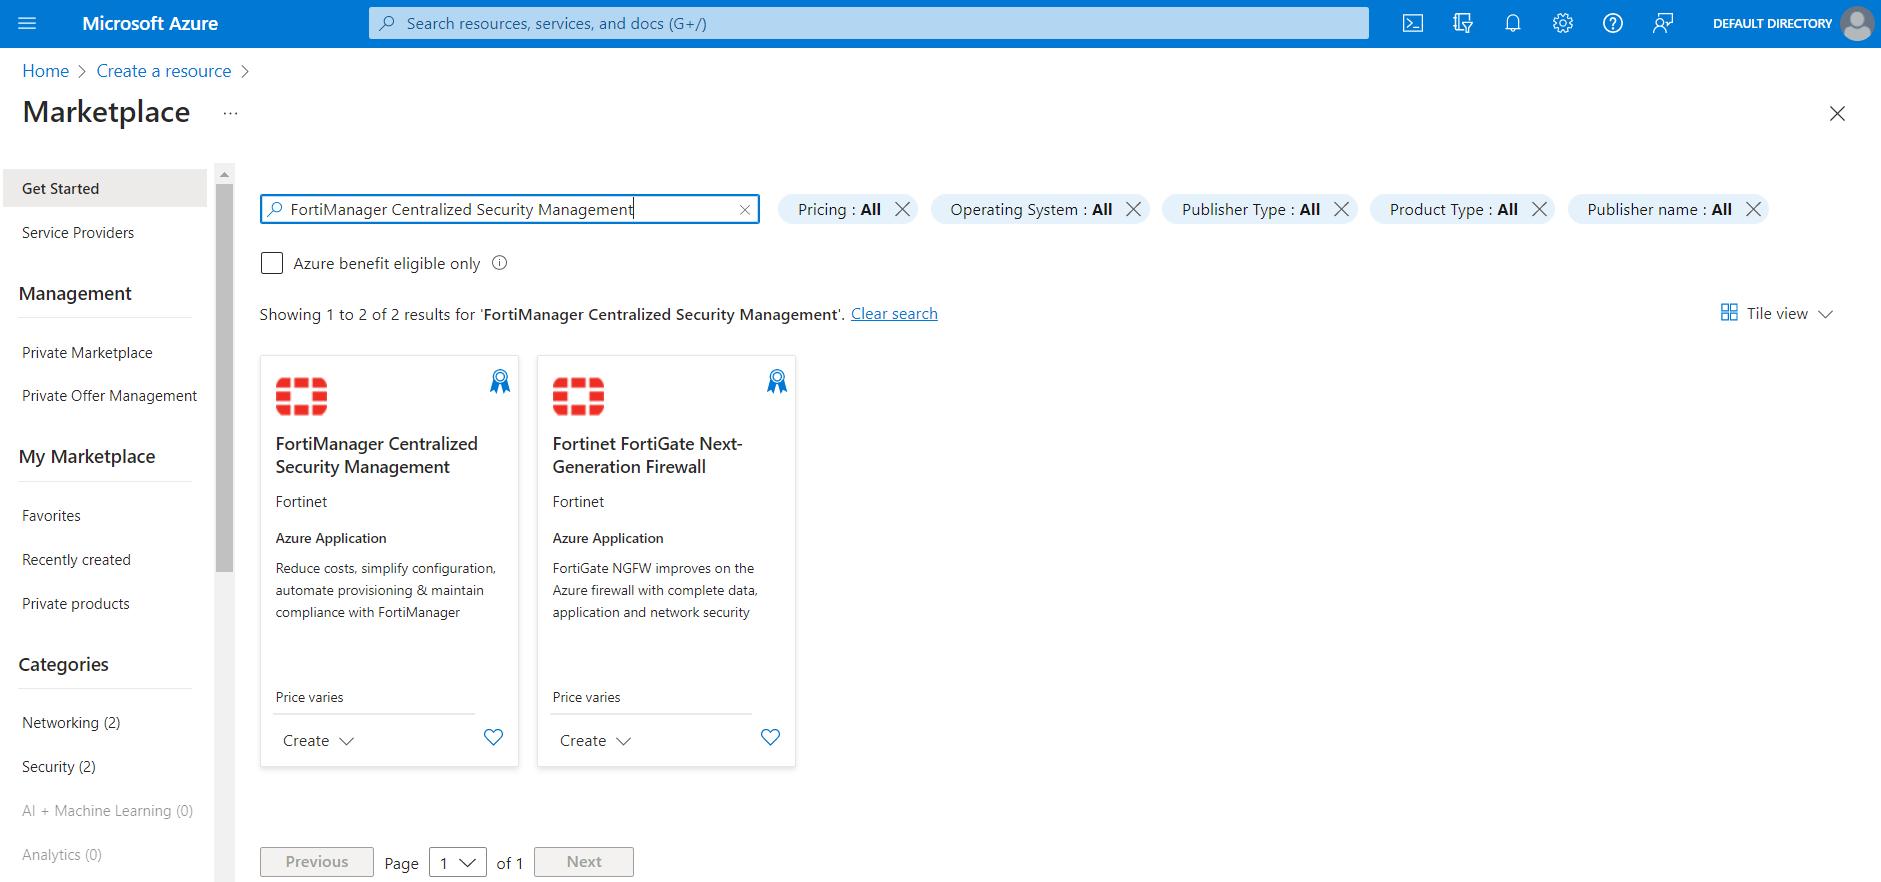Open the Help question mark icon
Screen dimensions: 1881x882
click(1613, 23)
